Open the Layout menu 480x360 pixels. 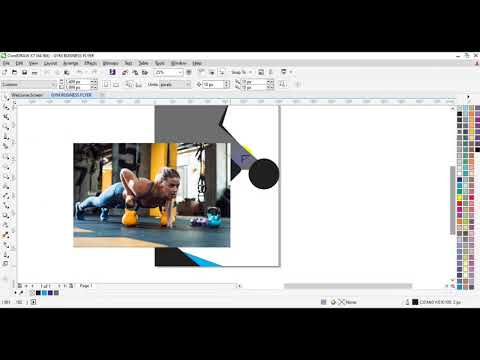pyautogui.click(x=50, y=63)
